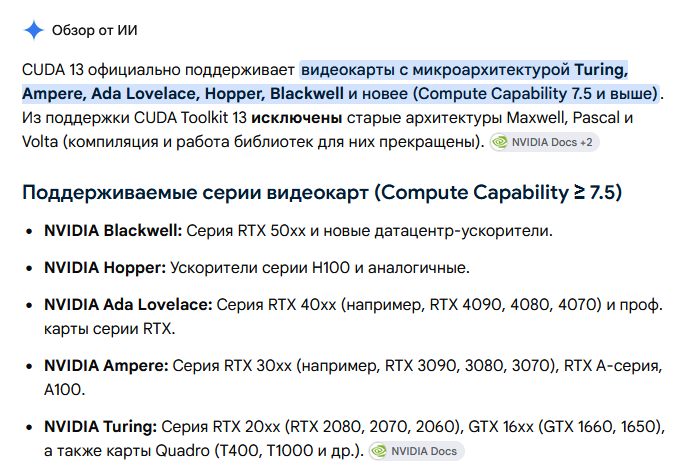Click "GTX 1660" in the Turing item
Viewport: 697px width, 469px height.
[x=578, y=426]
